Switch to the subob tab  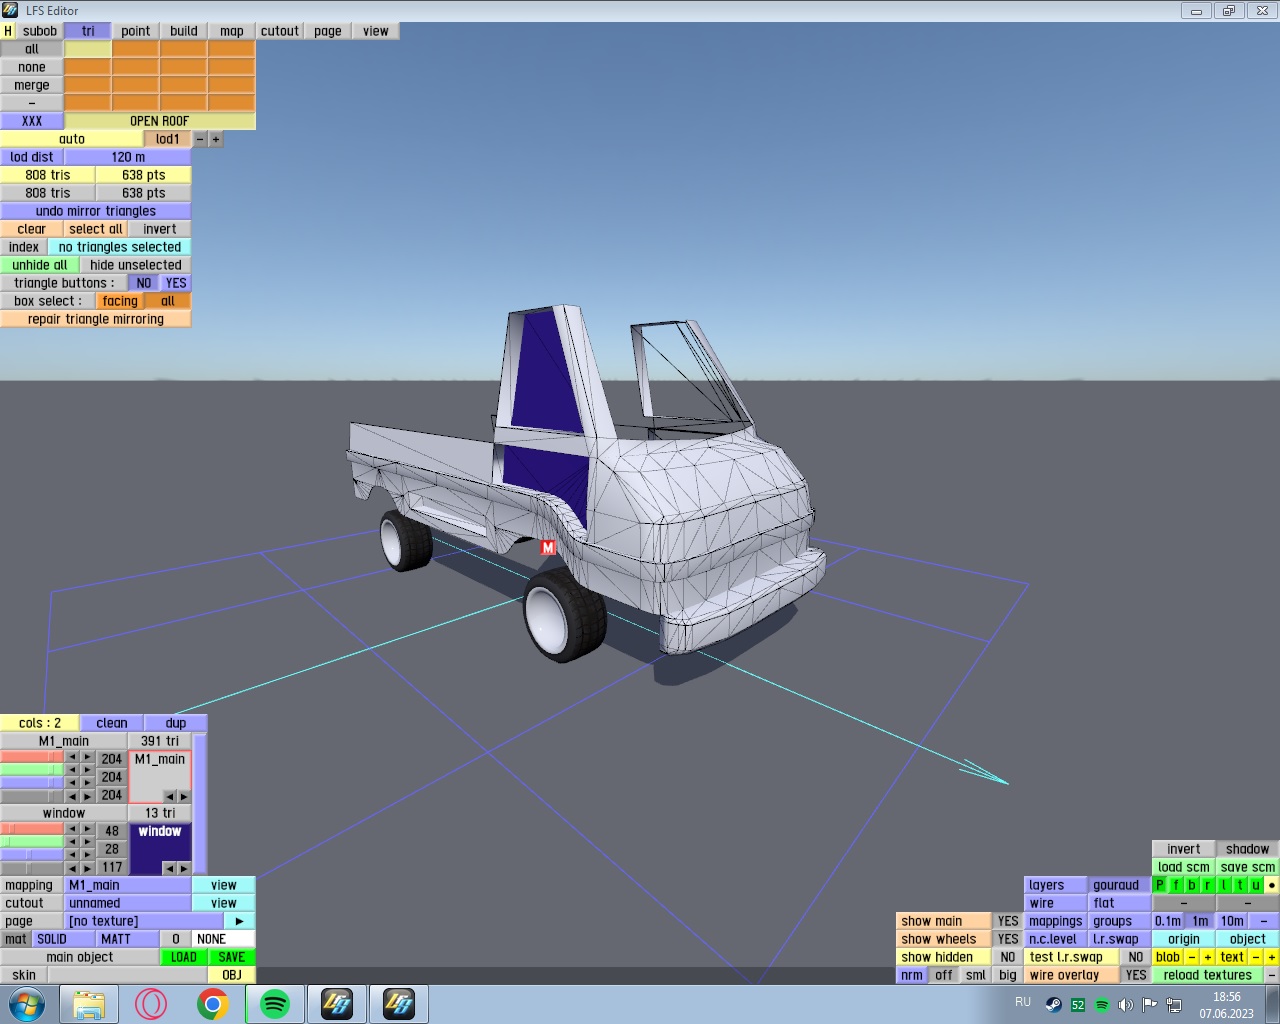(40, 31)
